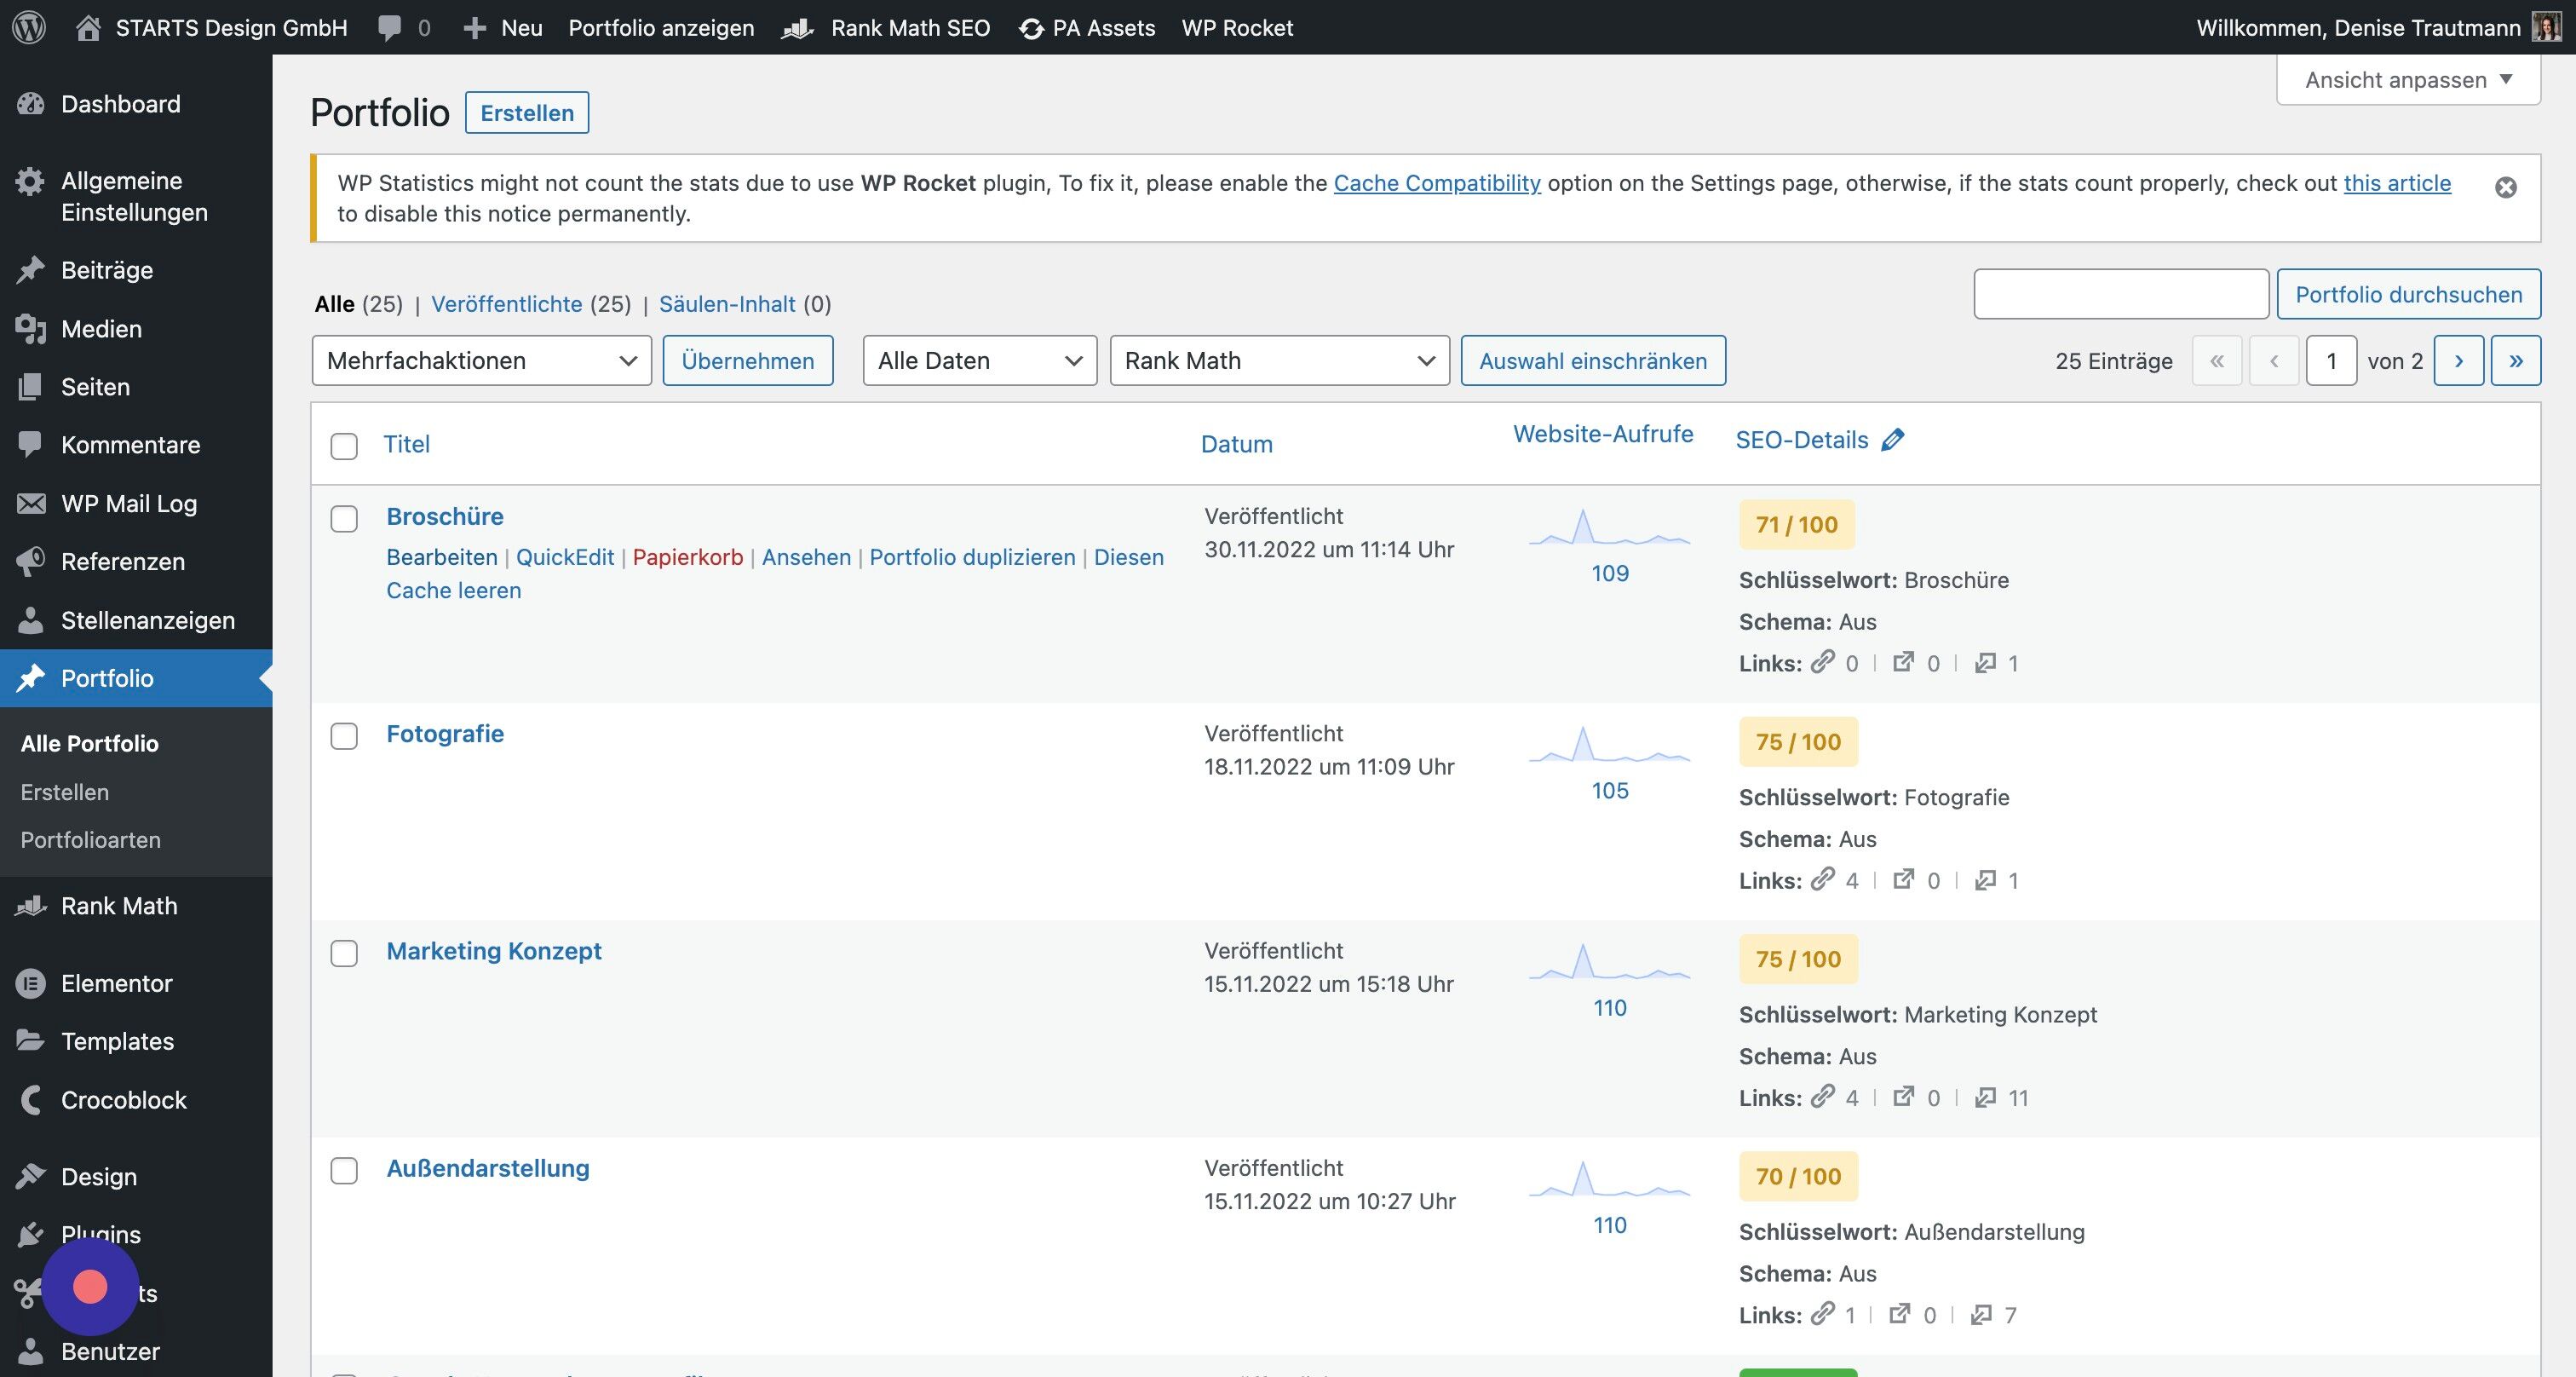Sort the table by Datum column
This screenshot has height=1377, width=2576.
(x=1236, y=444)
